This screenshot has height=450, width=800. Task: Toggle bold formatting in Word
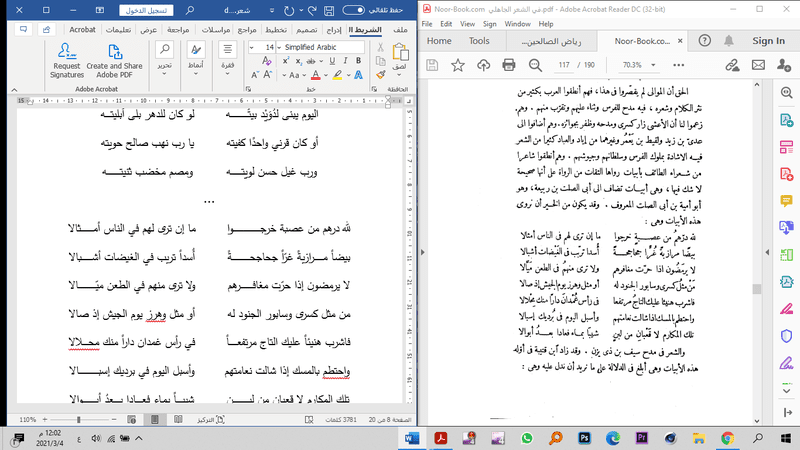pyautogui.click(x=359, y=61)
